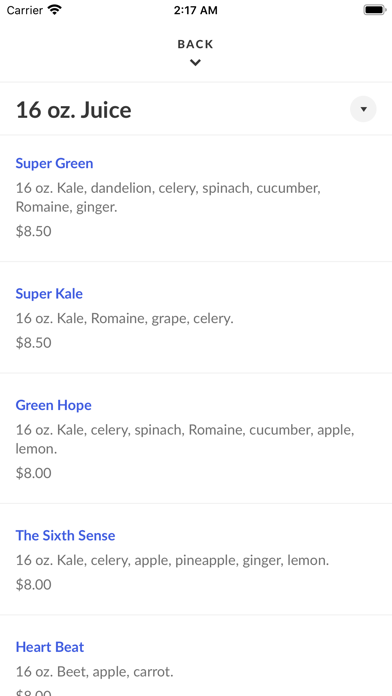
Task: Tap the 2:17 AM clock
Action: (x=196, y=10)
